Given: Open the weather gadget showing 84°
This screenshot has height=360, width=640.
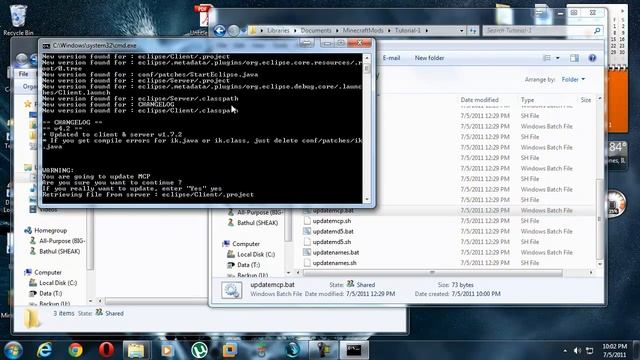Looking at the screenshot, I should click(x=616, y=152).
